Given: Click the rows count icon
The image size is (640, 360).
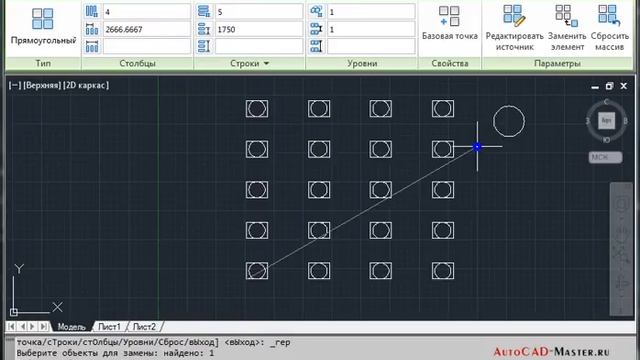Looking at the screenshot, I should (204, 11).
